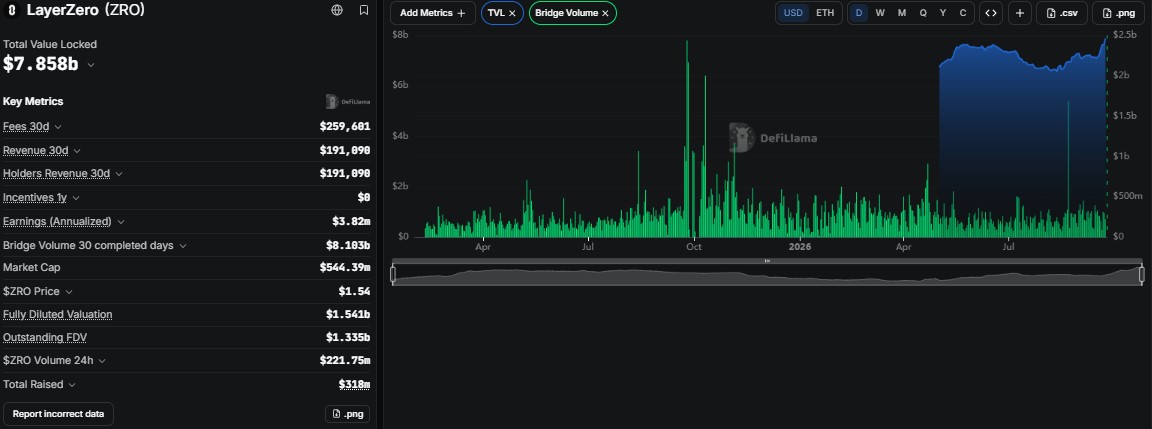This screenshot has height=429, width=1152.
Task: Open the Add Metrics menu
Action: pos(433,13)
